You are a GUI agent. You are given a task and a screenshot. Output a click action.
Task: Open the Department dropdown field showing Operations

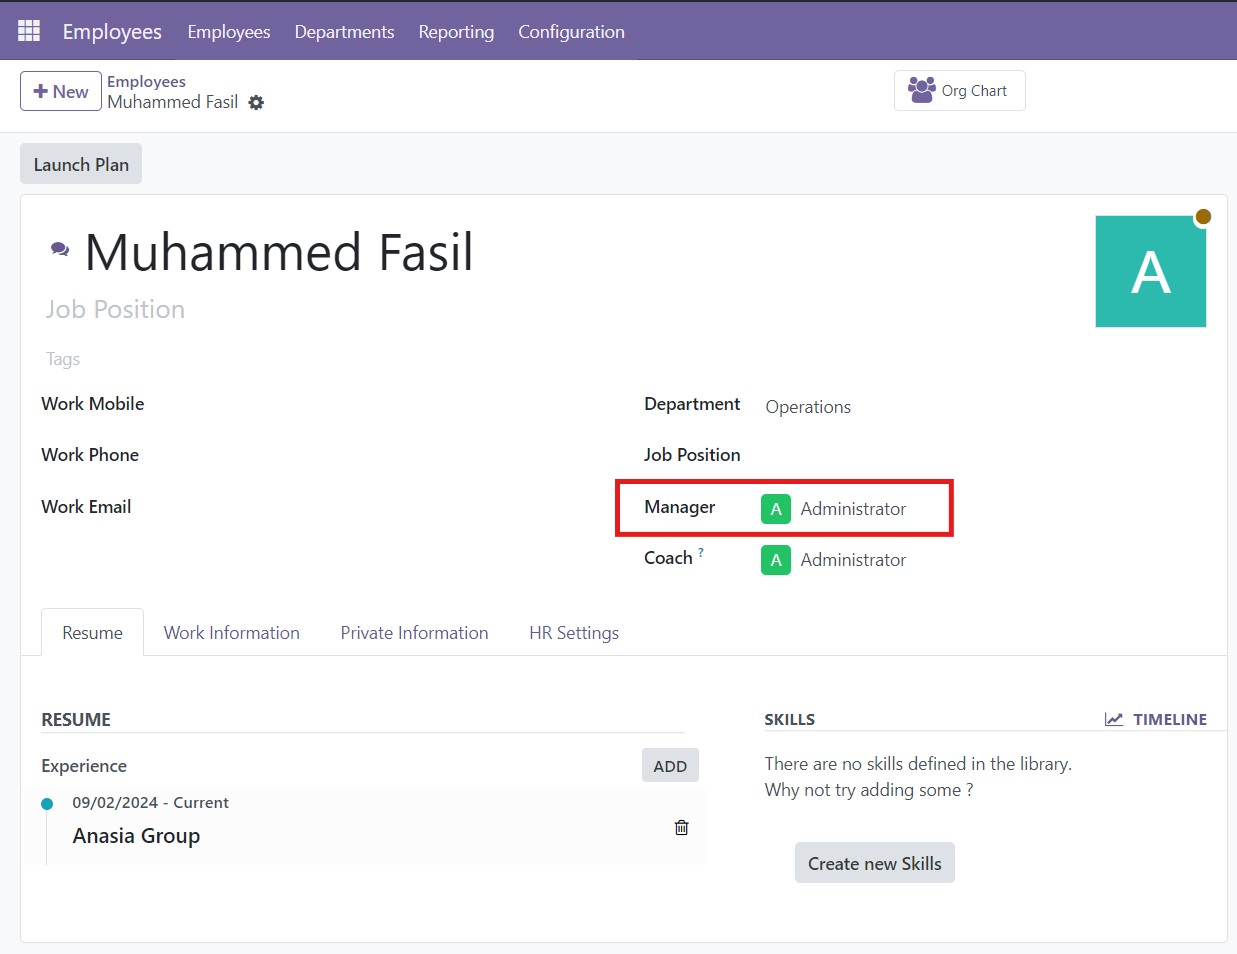tap(900, 407)
